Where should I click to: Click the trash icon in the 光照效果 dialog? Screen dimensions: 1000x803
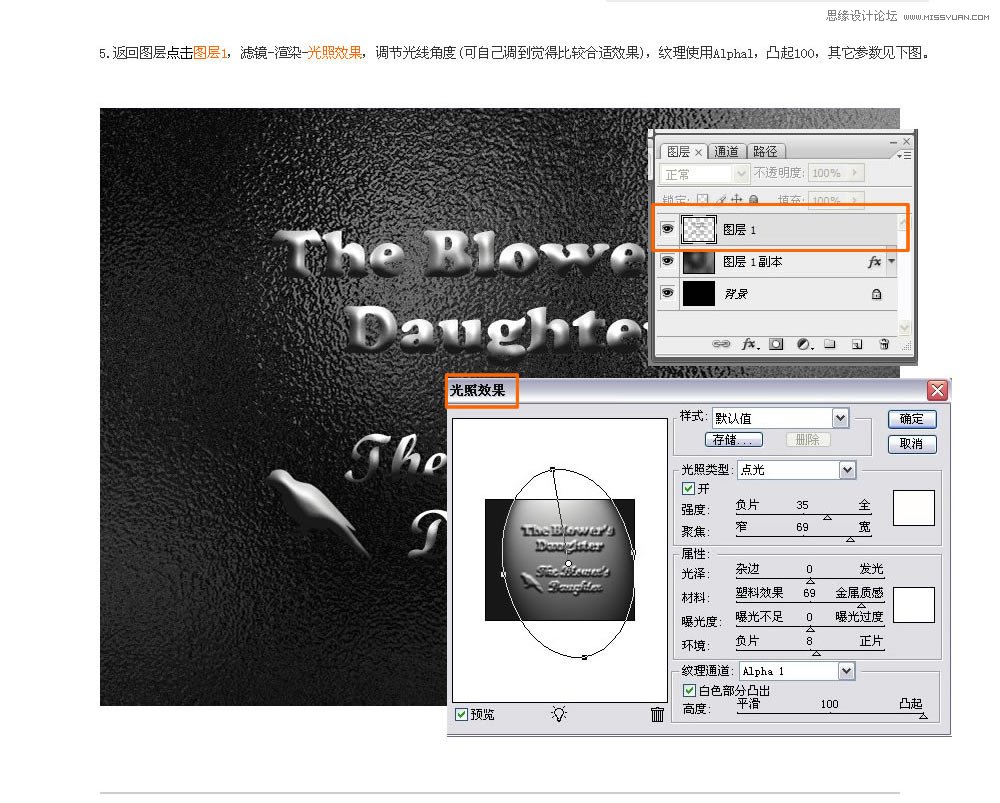click(x=658, y=714)
